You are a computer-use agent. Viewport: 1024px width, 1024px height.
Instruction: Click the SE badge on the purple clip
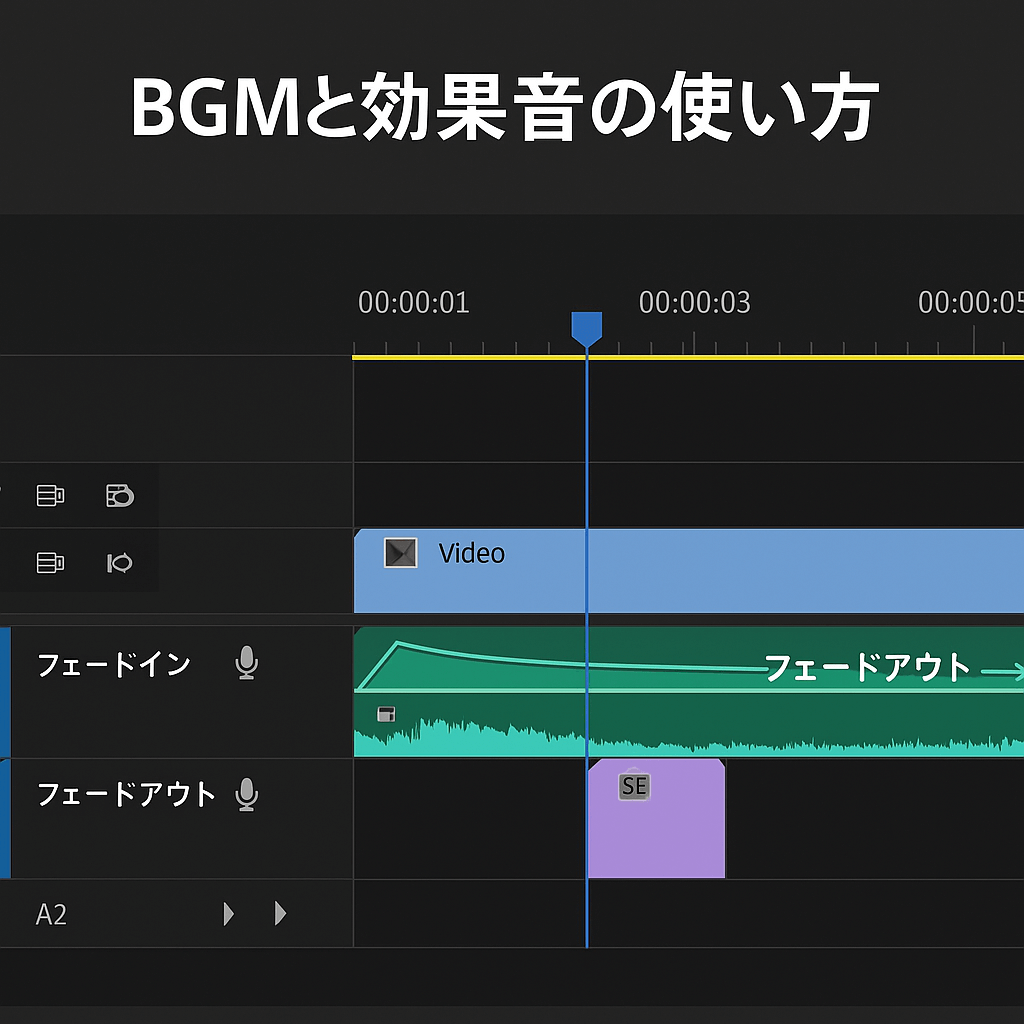pyautogui.click(x=634, y=786)
